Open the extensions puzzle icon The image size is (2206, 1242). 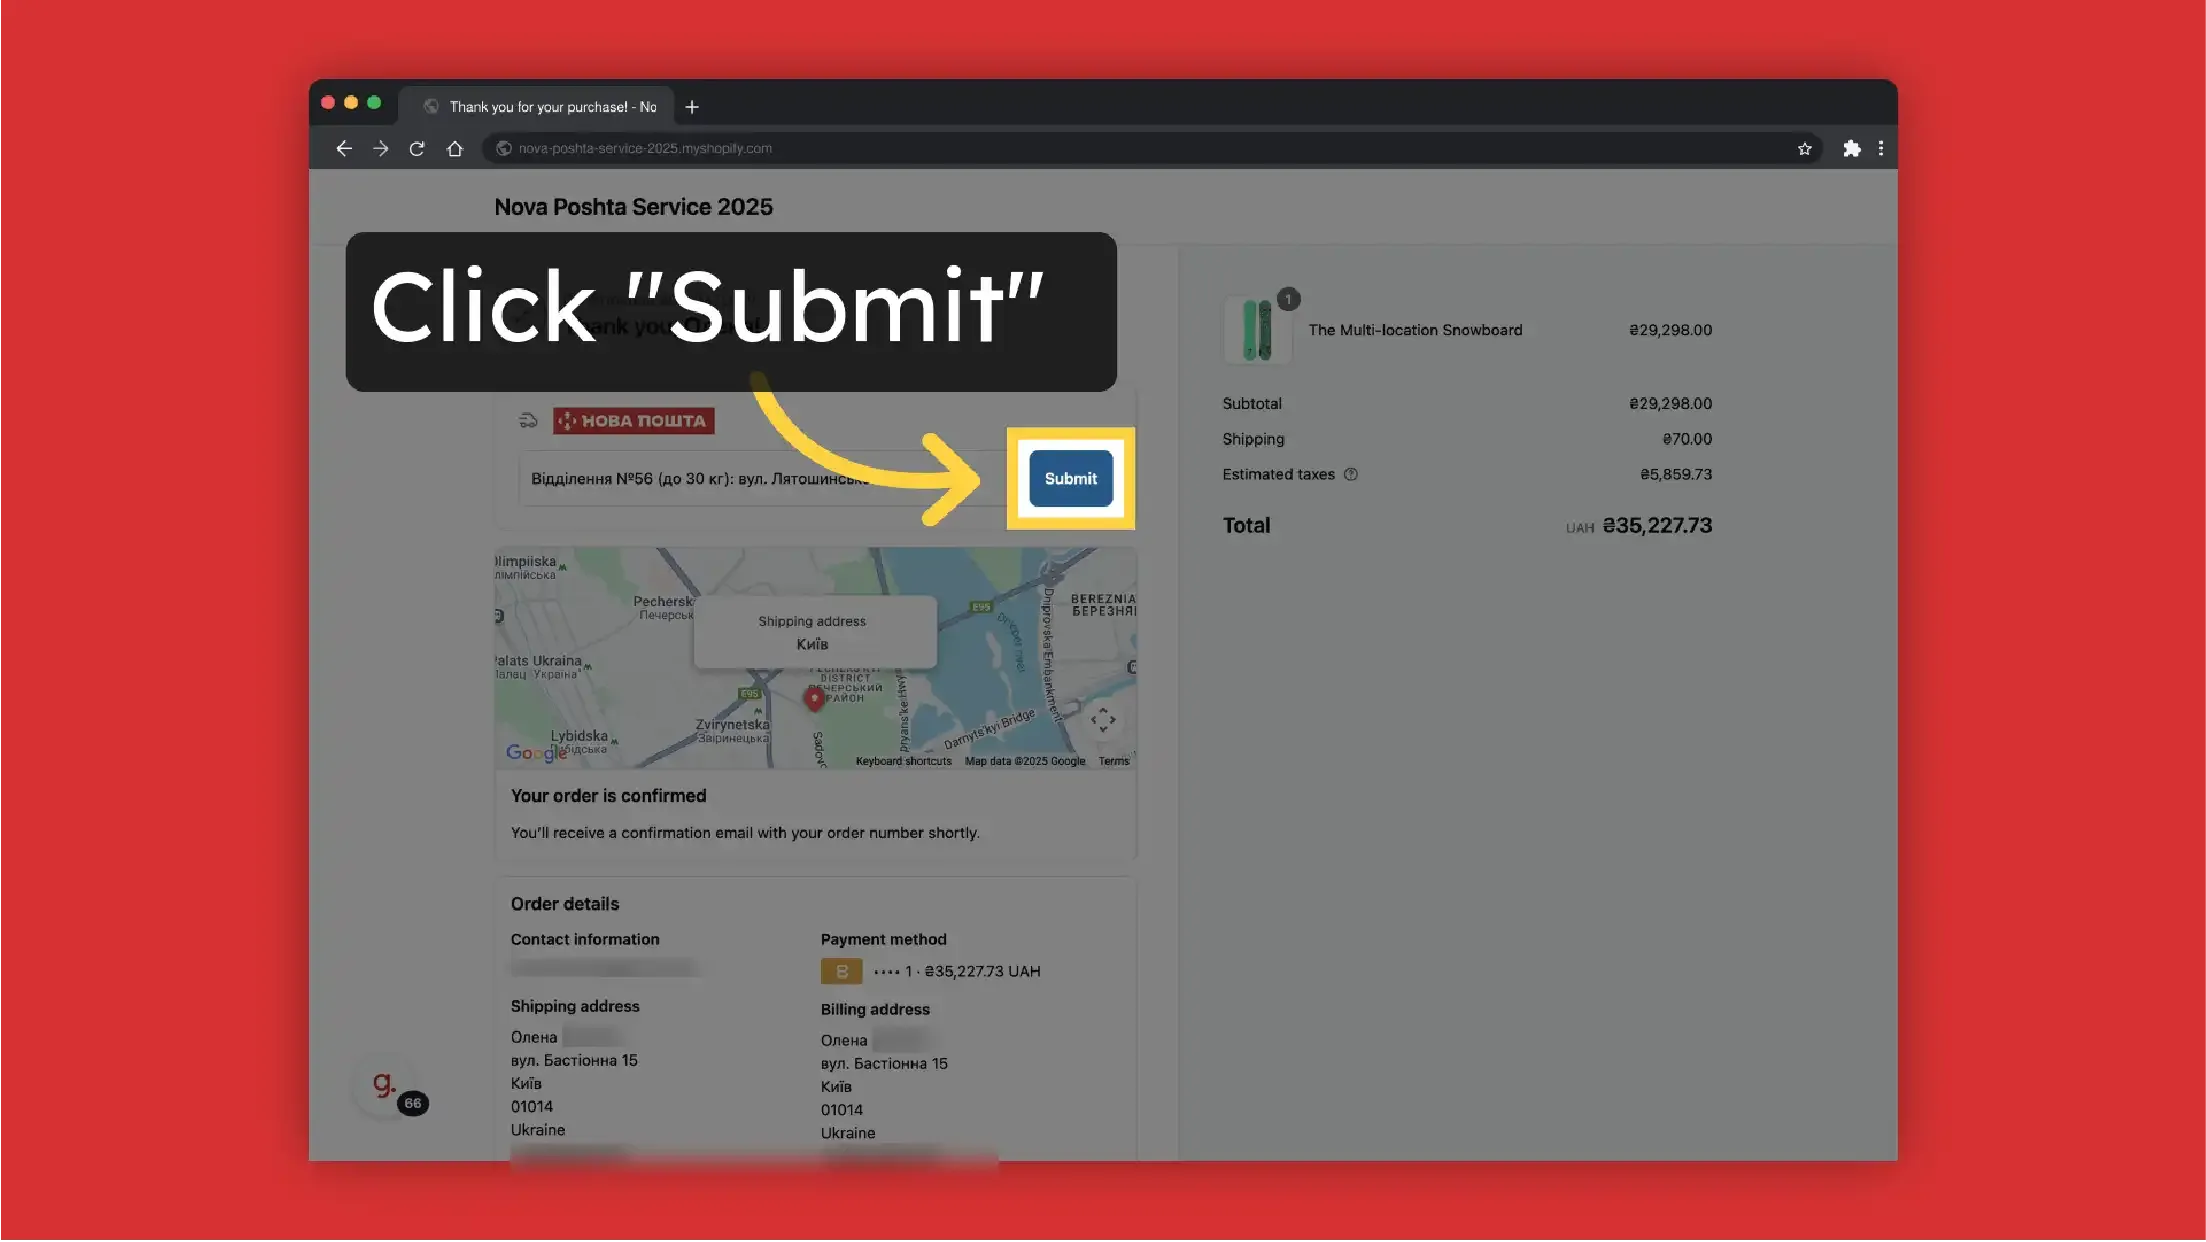click(x=1852, y=148)
